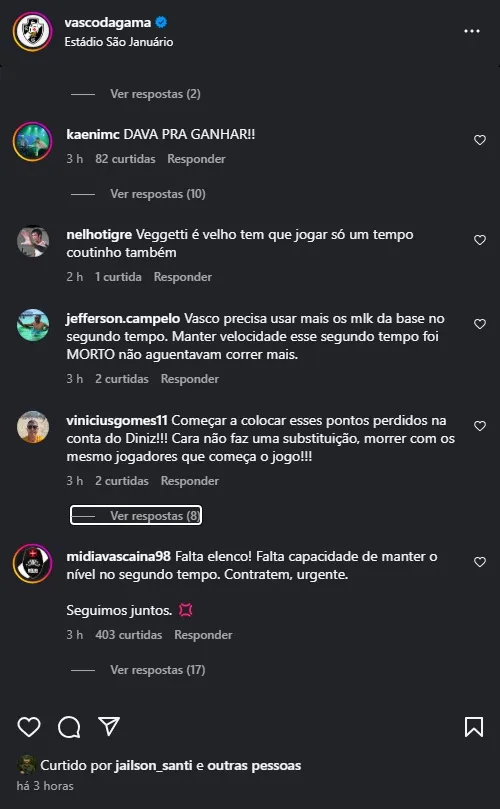The height and width of the screenshot is (809, 500).
Task: View 403 curtidas on midiavascaina98 comment
Action: coord(128,635)
